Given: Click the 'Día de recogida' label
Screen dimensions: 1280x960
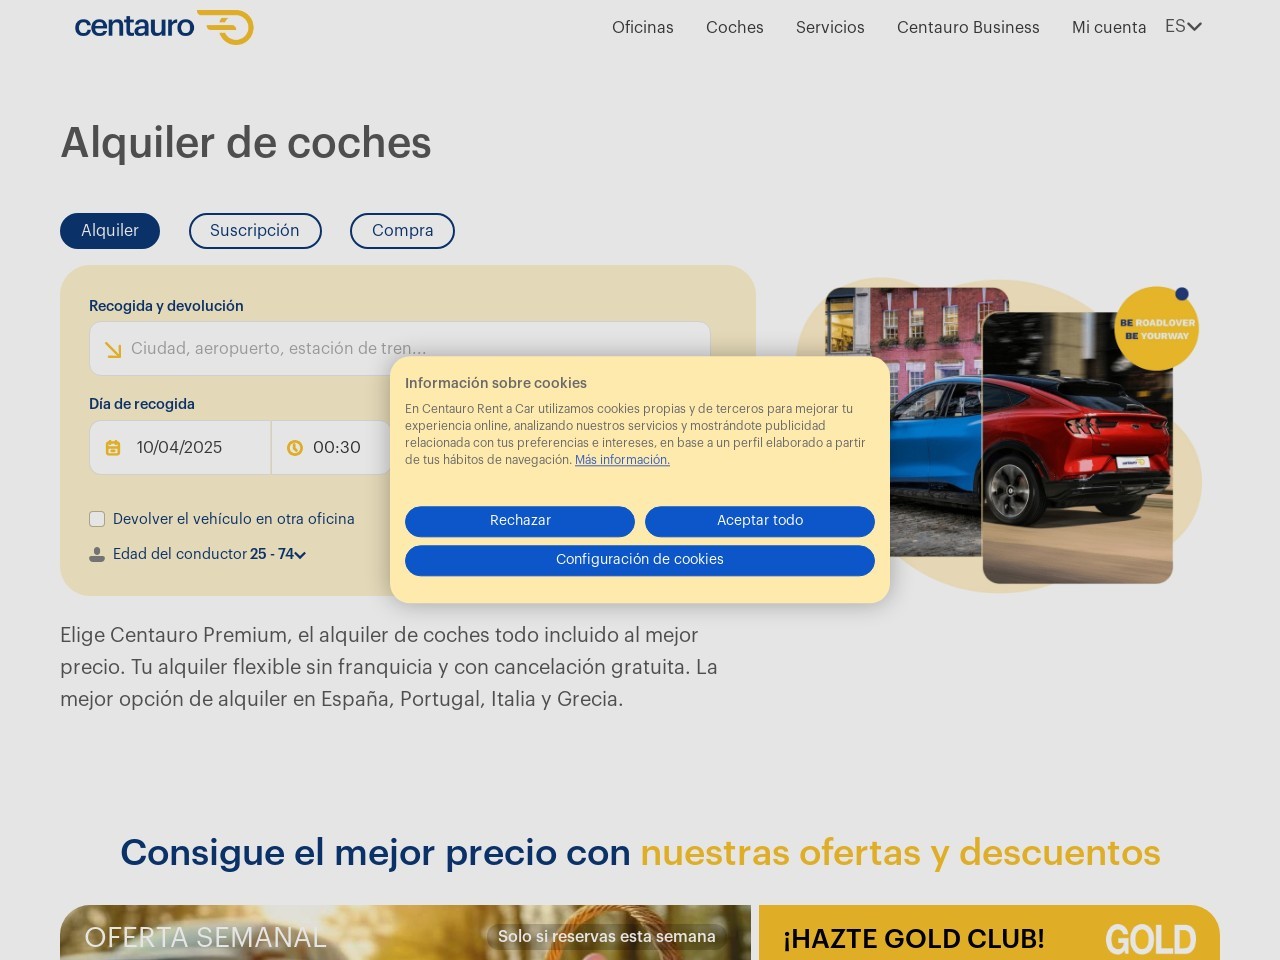Looking at the screenshot, I should [142, 404].
